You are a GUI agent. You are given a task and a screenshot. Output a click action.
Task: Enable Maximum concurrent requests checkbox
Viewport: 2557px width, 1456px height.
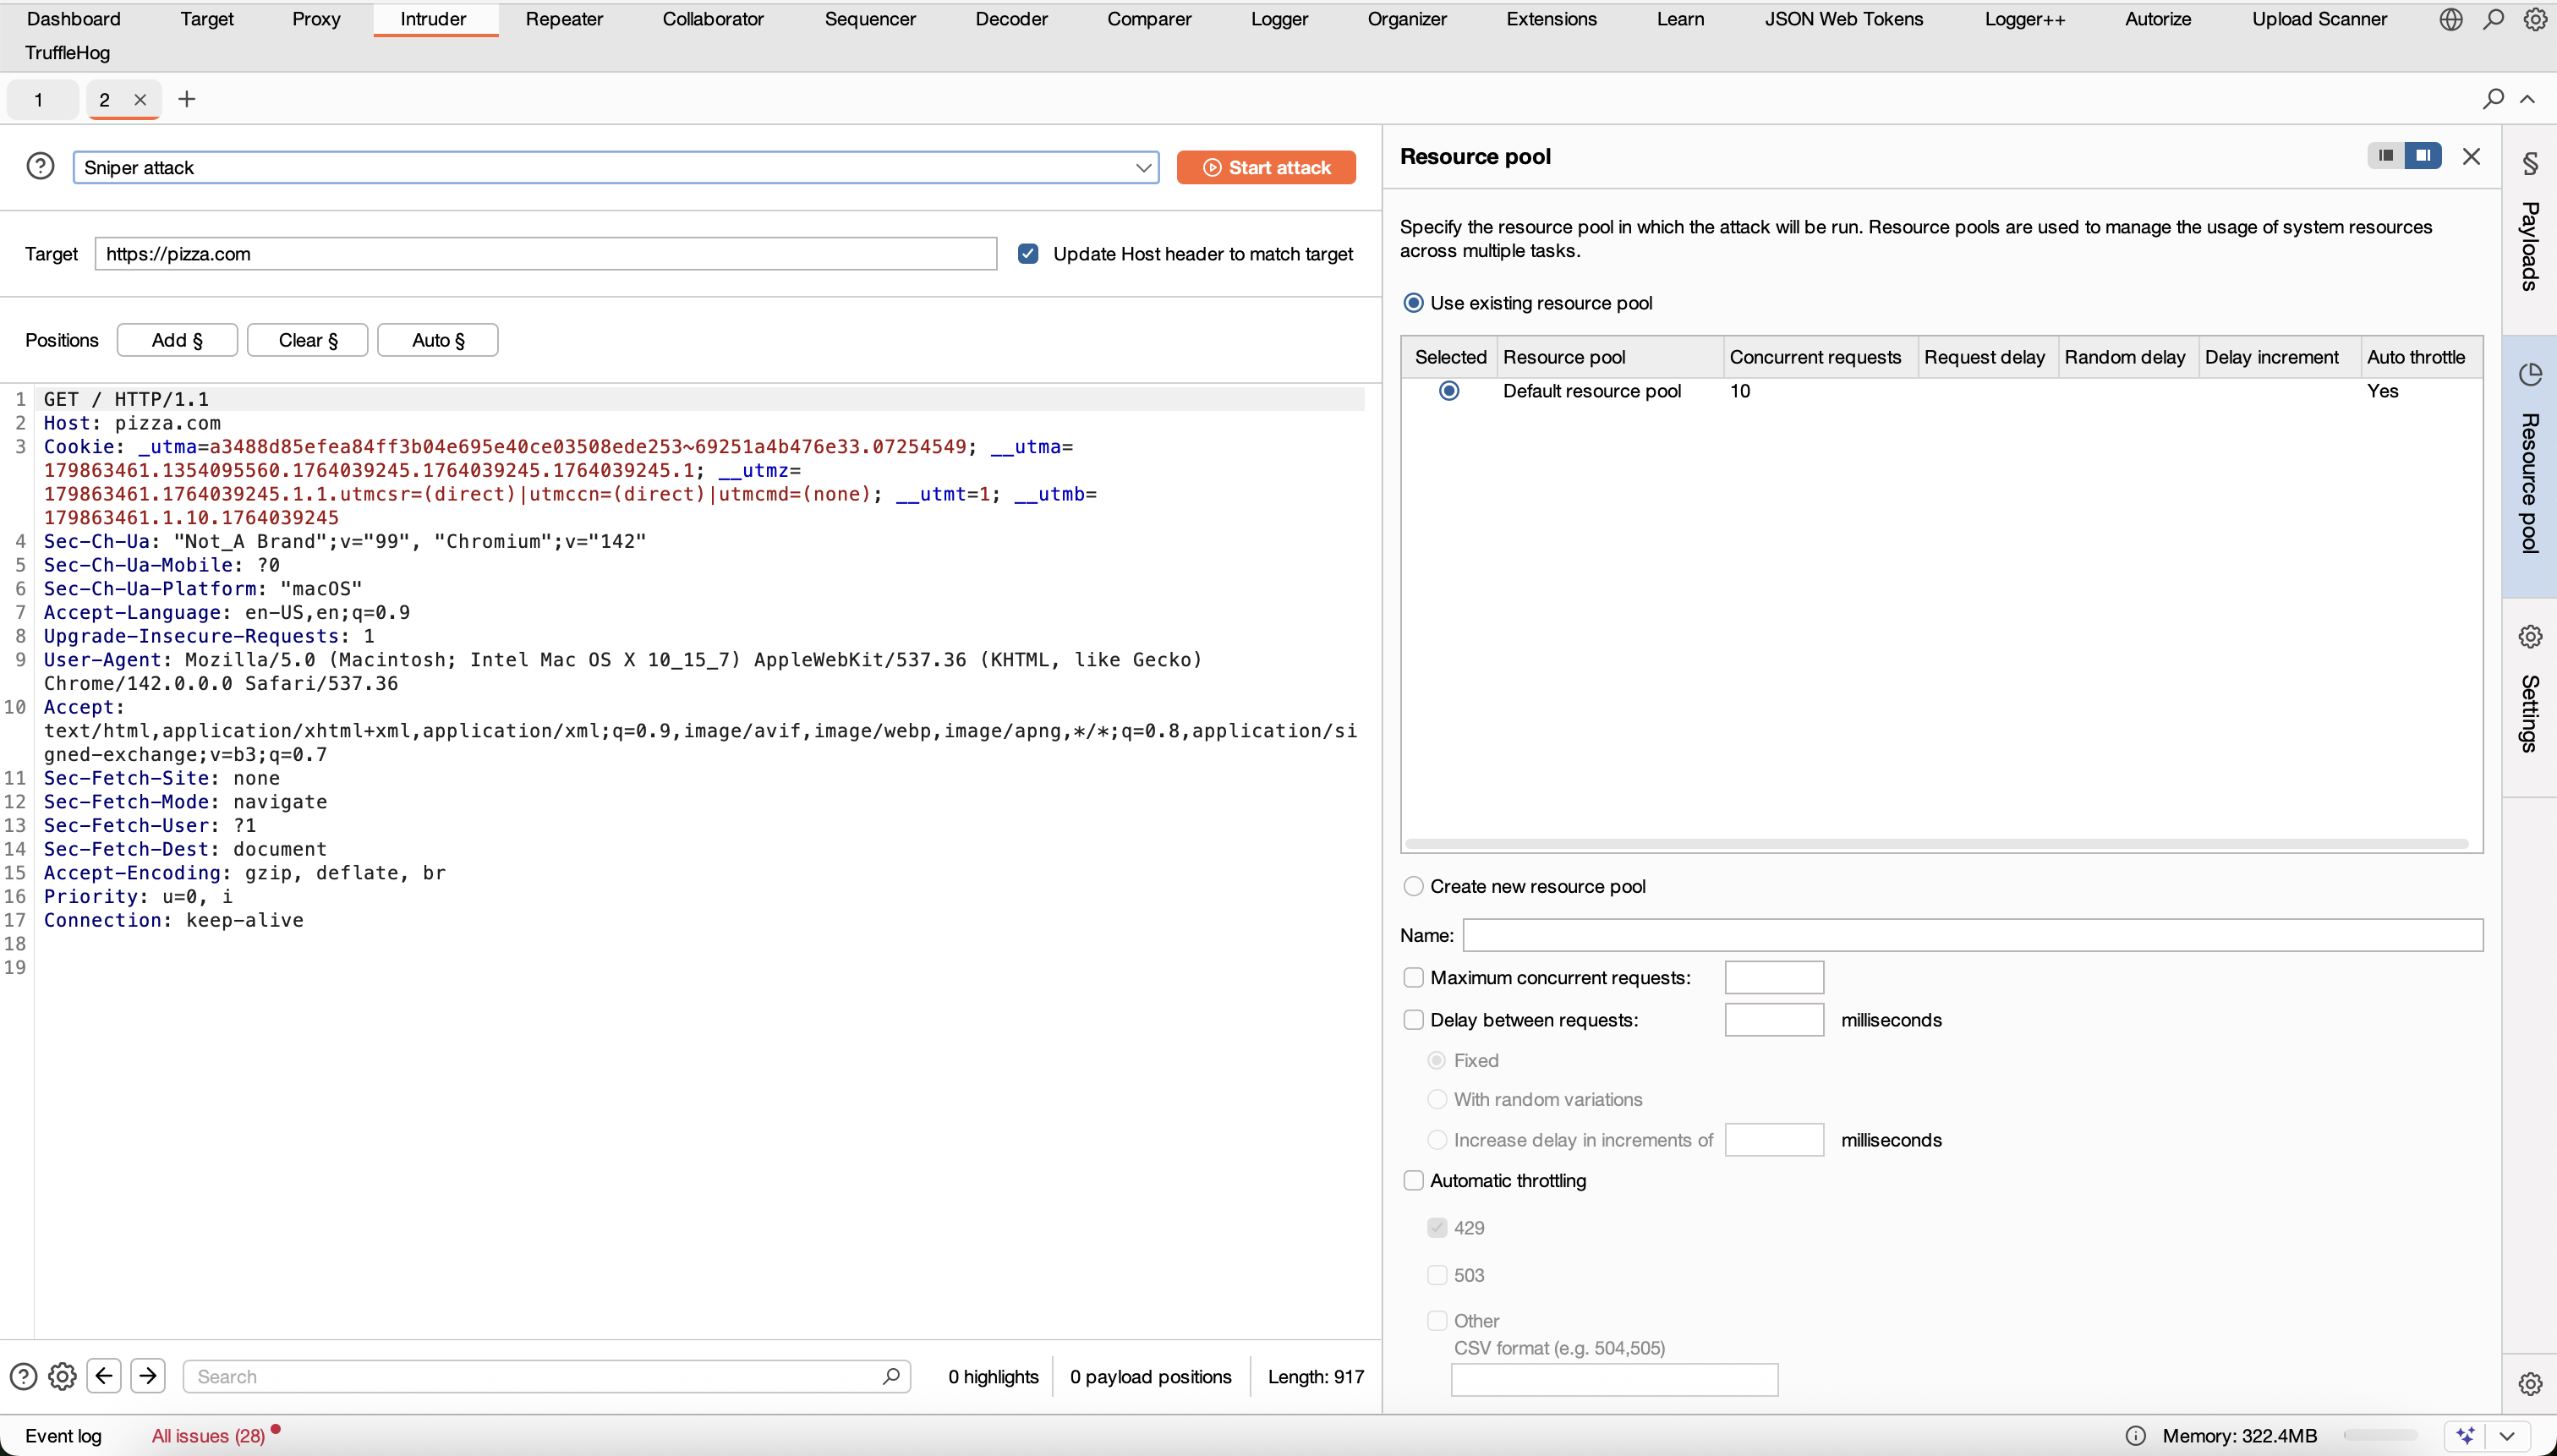(x=1413, y=977)
